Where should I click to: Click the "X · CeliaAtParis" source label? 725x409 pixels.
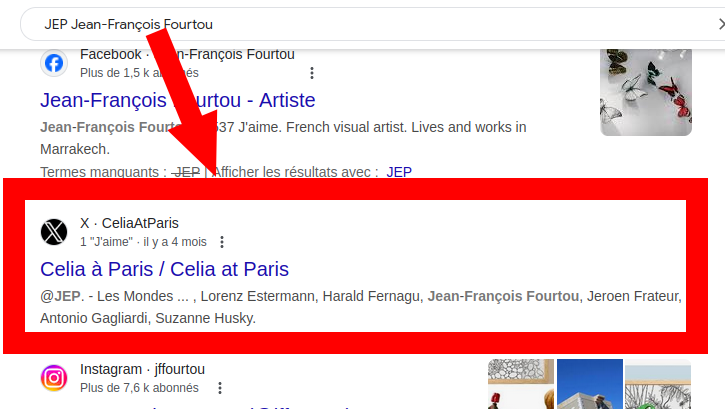129,223
